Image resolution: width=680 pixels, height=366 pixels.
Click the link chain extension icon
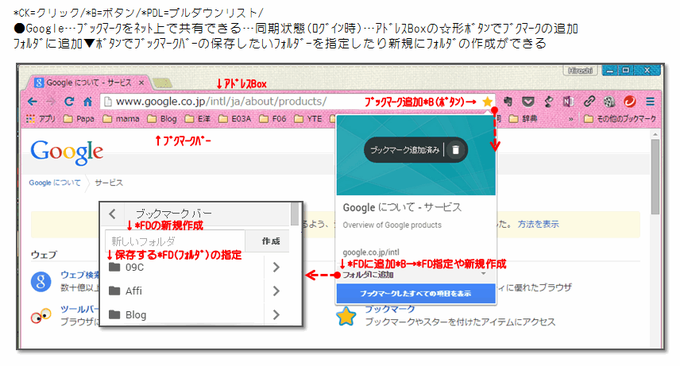pos(588,101)
